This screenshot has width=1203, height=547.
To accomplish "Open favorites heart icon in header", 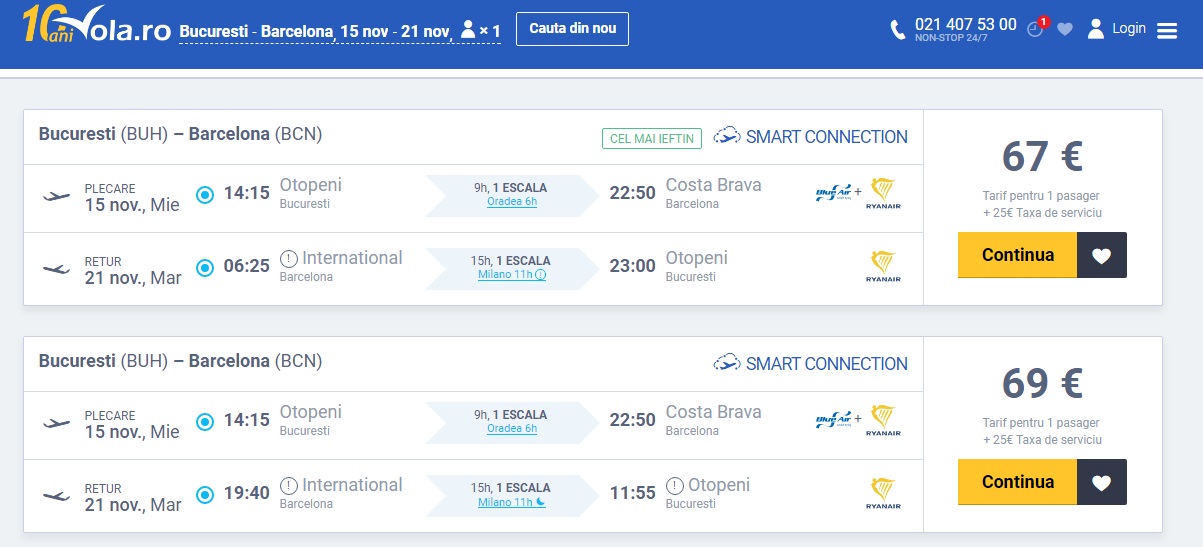I will 1065,29.
